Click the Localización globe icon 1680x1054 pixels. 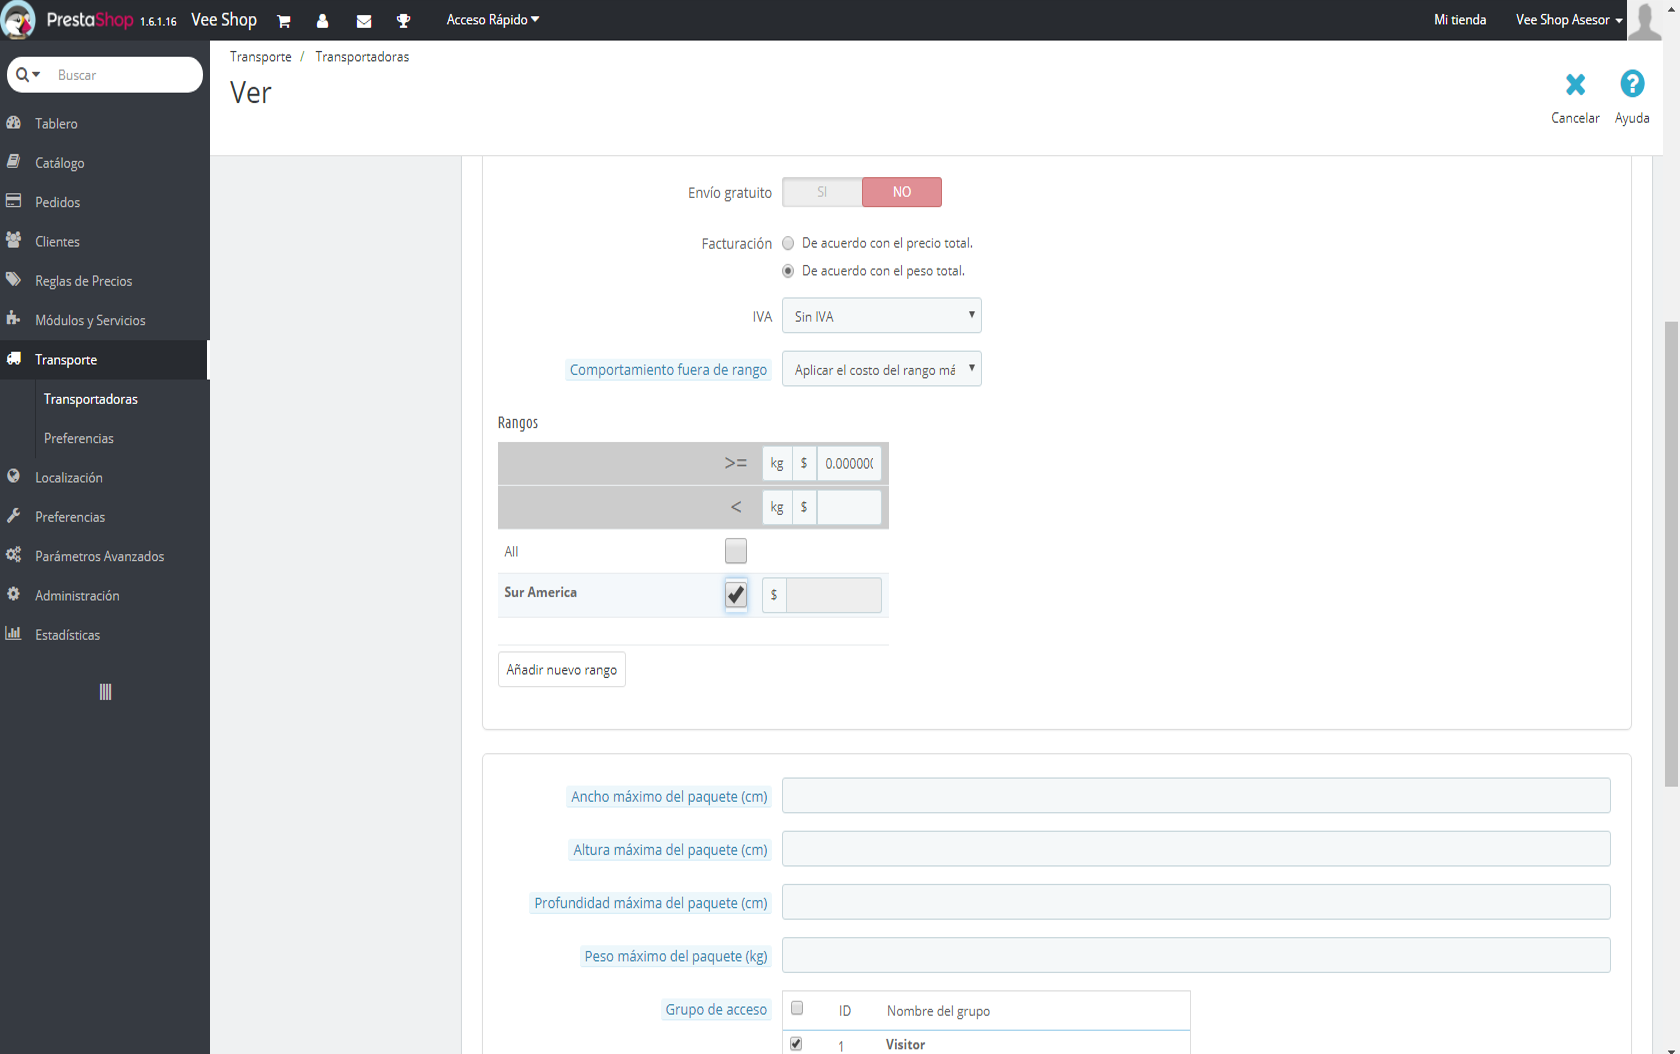pyautogui.click(x=14, y=477)
